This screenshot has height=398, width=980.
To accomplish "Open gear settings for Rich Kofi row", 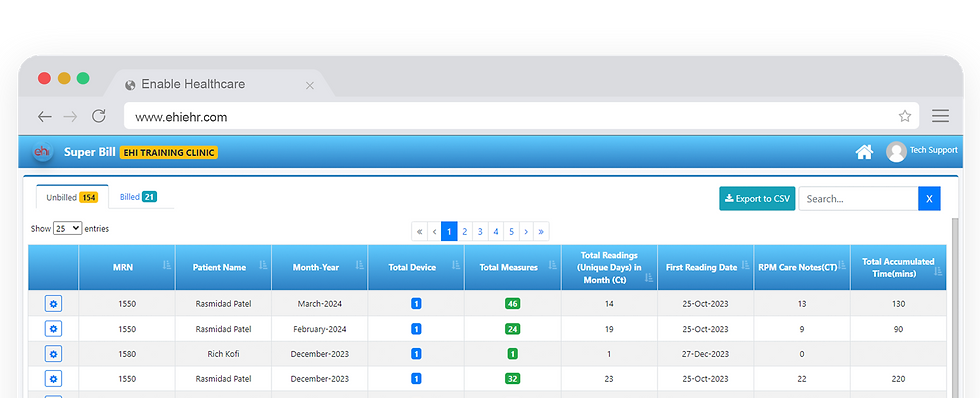I will [53, 354].
